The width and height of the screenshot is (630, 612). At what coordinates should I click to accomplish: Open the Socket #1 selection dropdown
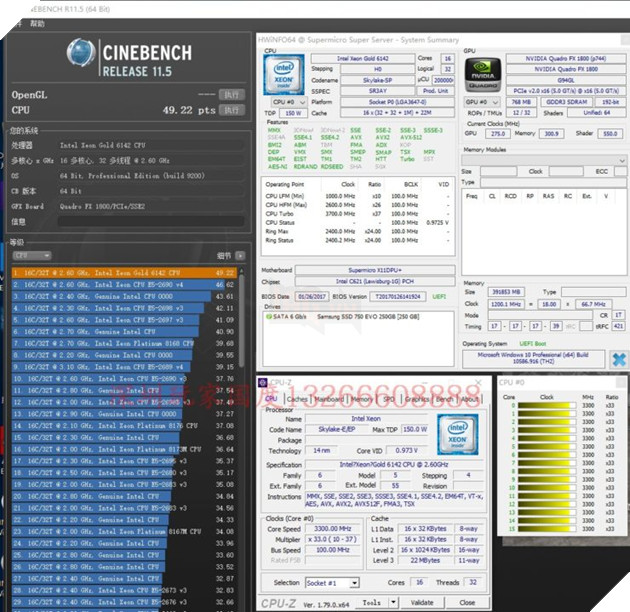[x=332, y=583]
